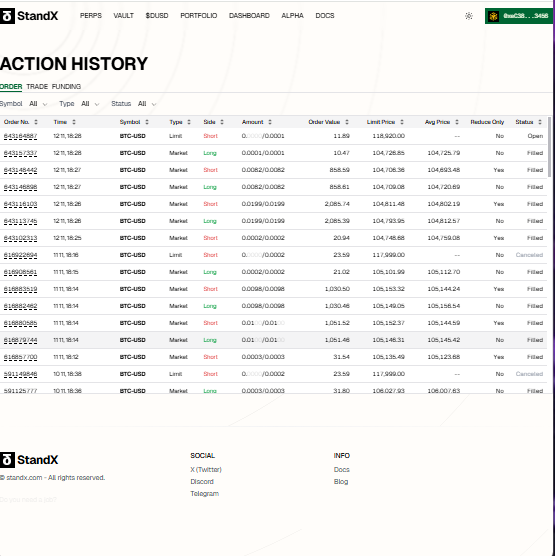555x556 pixels.
Task: Sort by Side column arrows
Action: (222, 122)
